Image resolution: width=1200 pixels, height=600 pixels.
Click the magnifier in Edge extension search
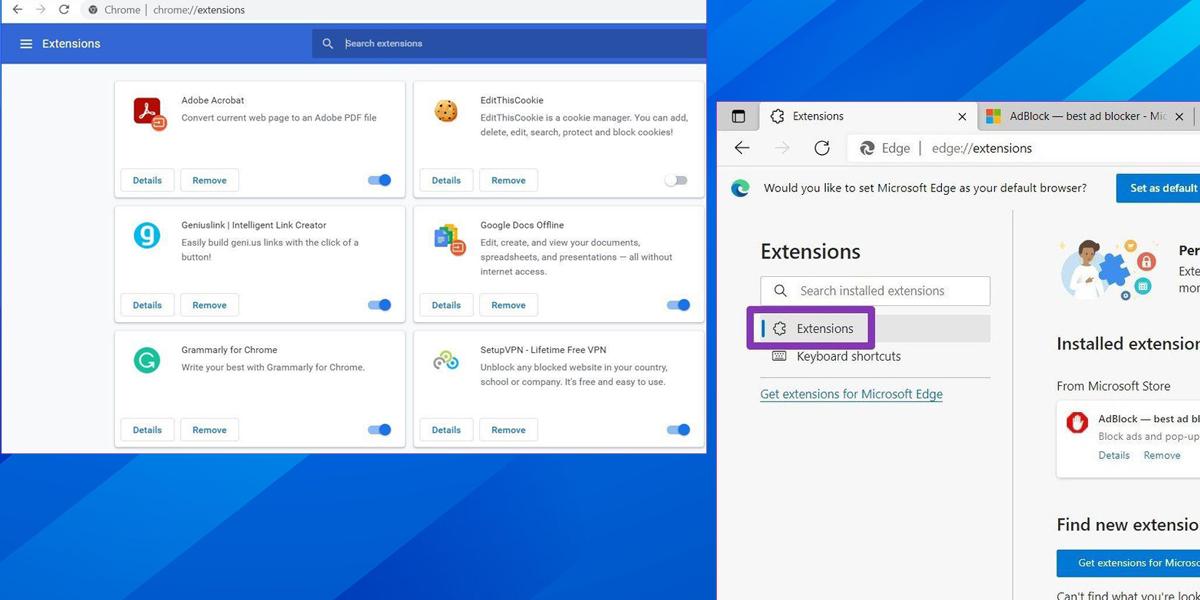pos(781,291)
